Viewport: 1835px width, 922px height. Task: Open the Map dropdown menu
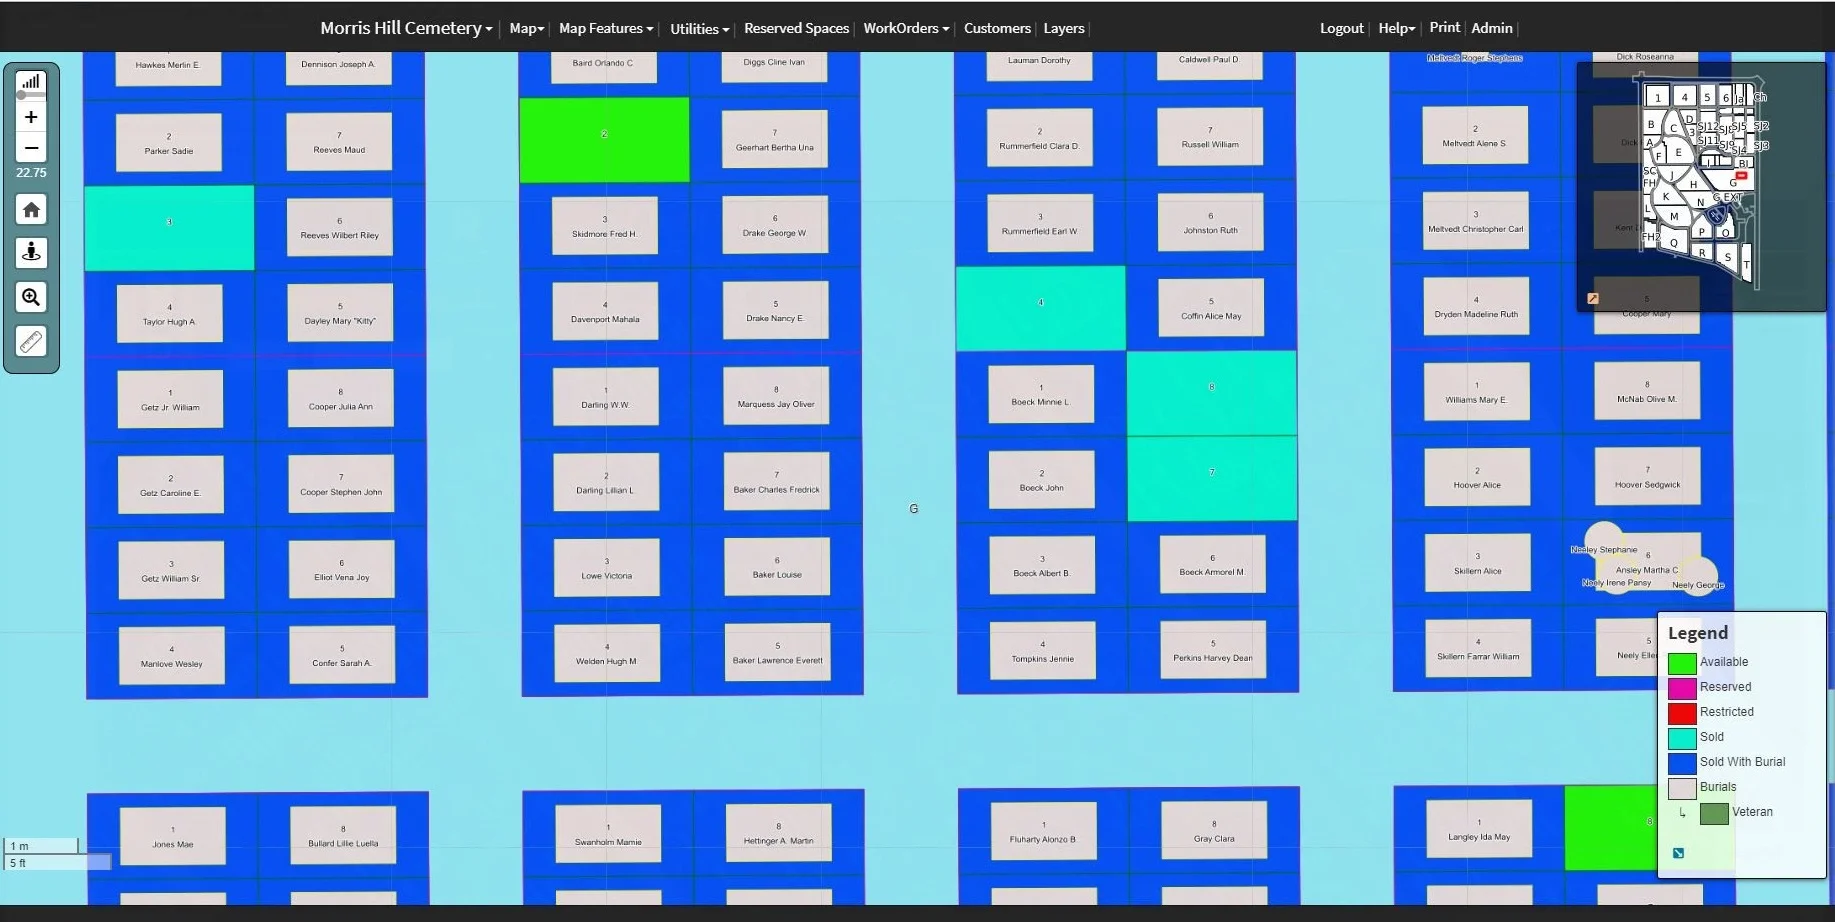point(526,28)
